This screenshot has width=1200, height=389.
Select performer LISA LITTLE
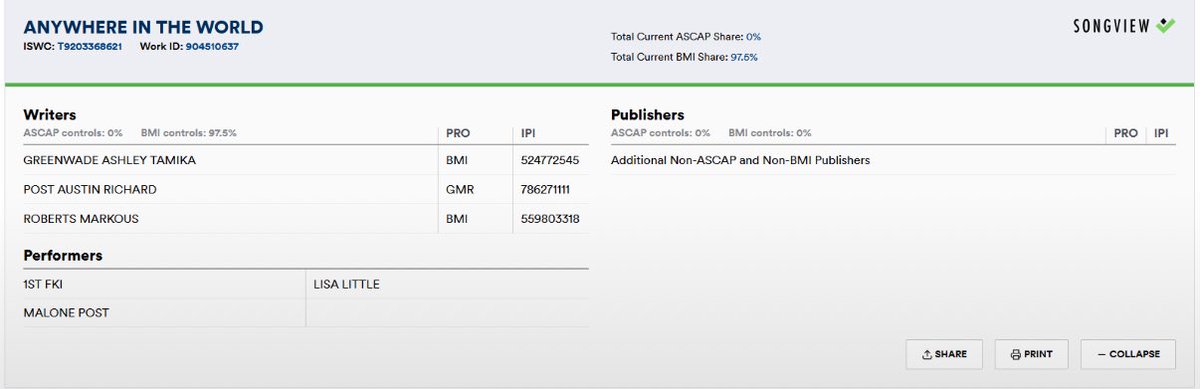(x=347, y=284)
